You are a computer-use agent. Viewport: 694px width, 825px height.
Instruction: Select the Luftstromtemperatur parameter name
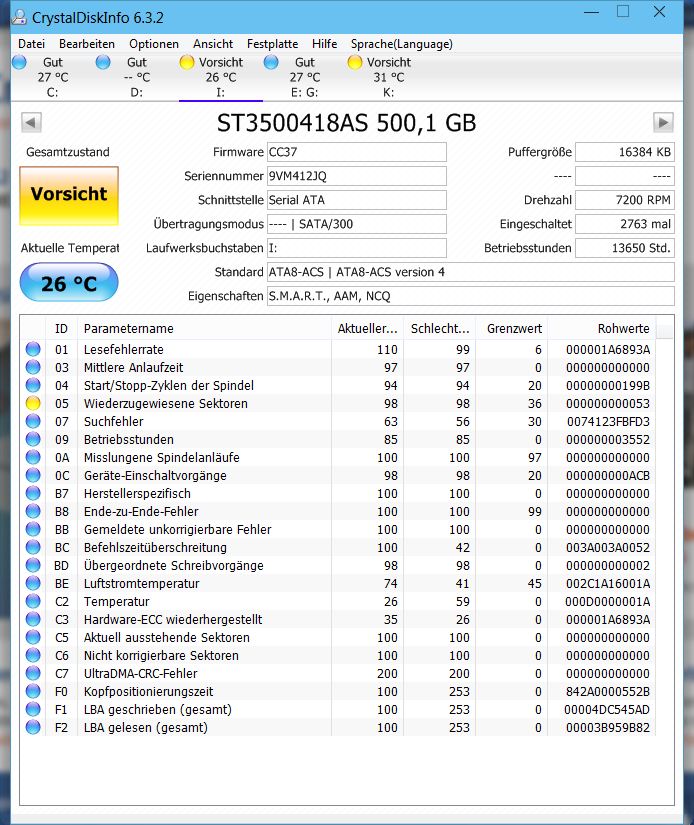tap(142, 583)
